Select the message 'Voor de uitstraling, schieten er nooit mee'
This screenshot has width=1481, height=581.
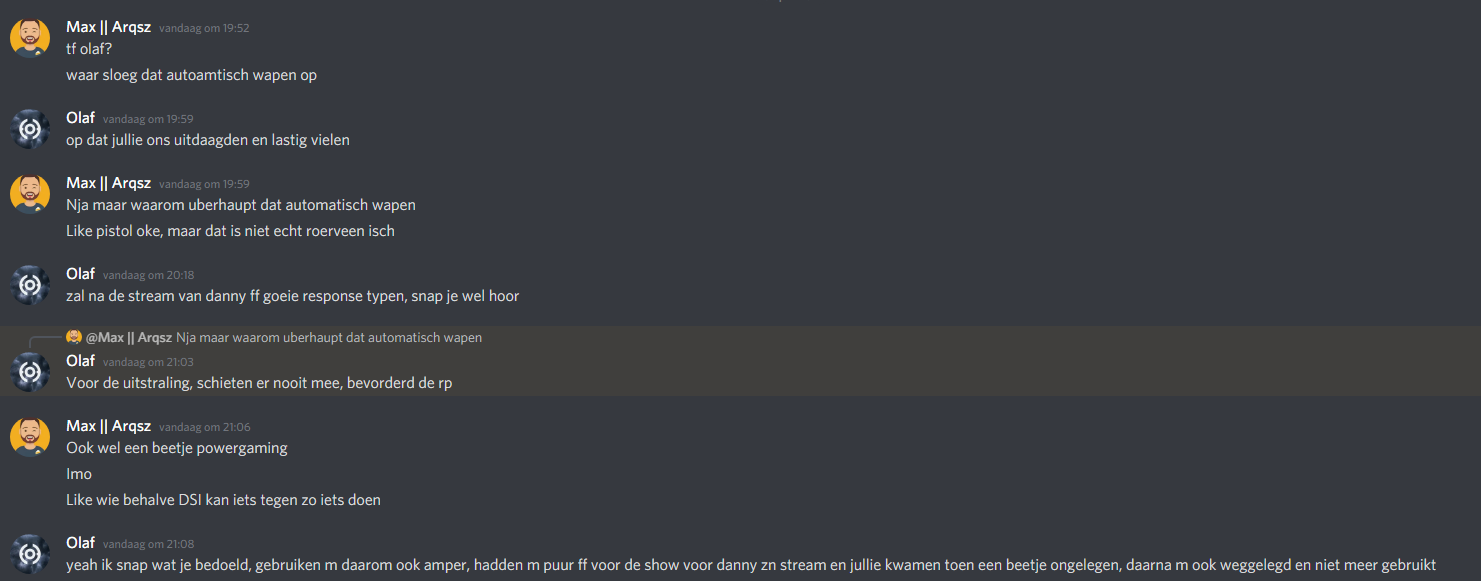259,383
